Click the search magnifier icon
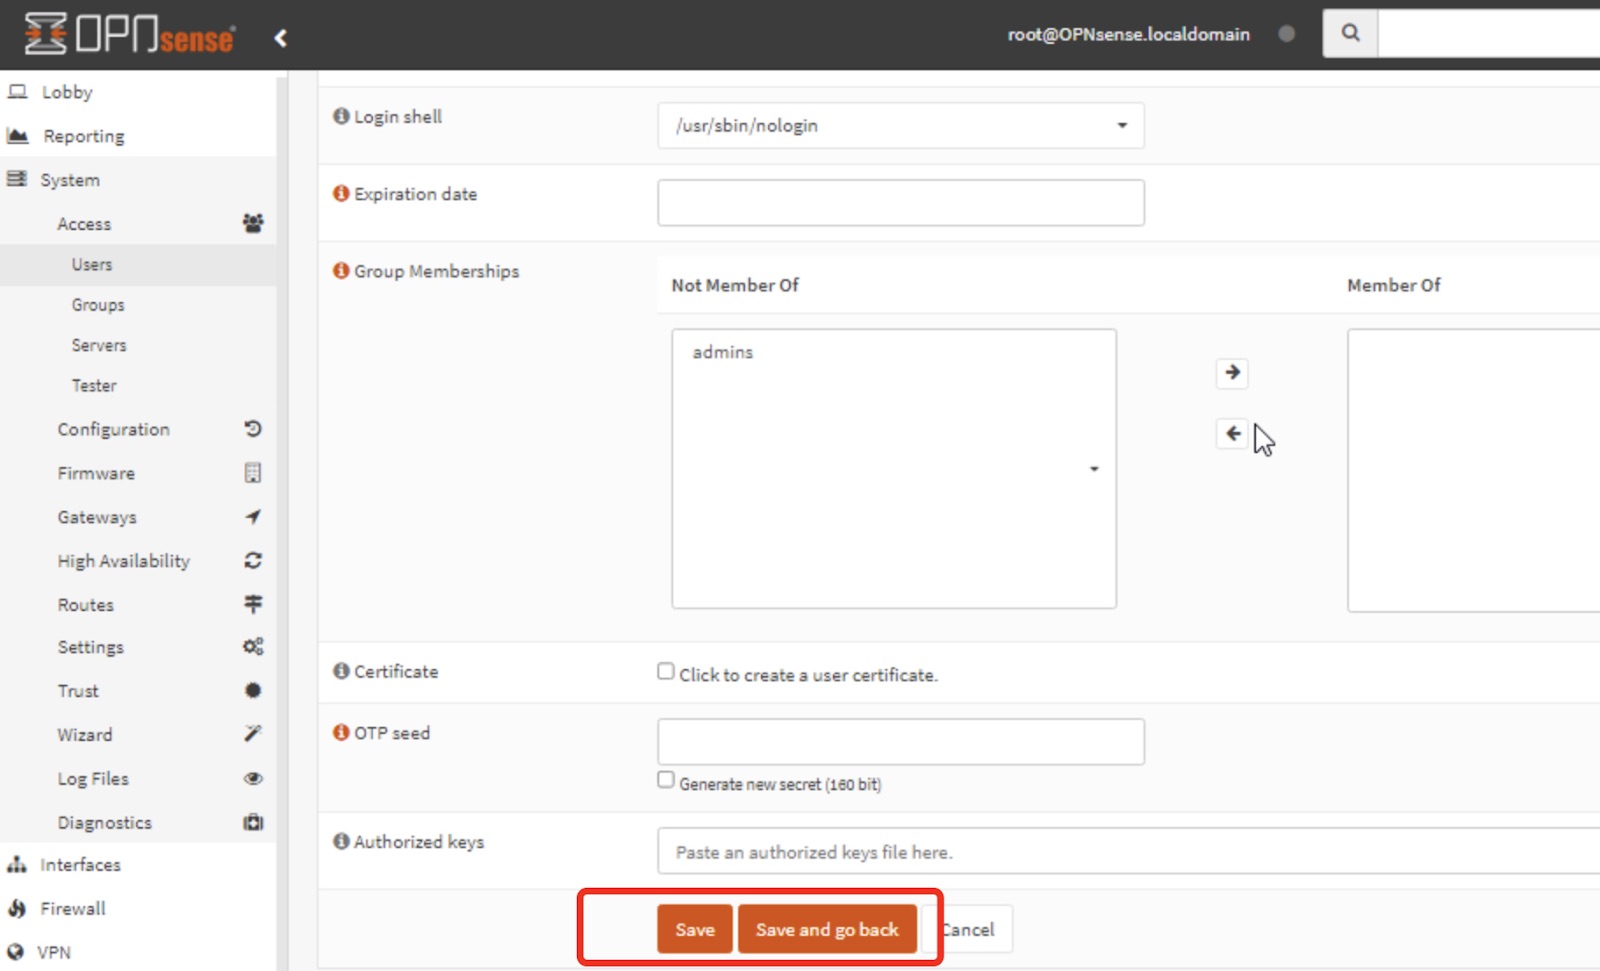1600x971 pixels. point(1350,33)
